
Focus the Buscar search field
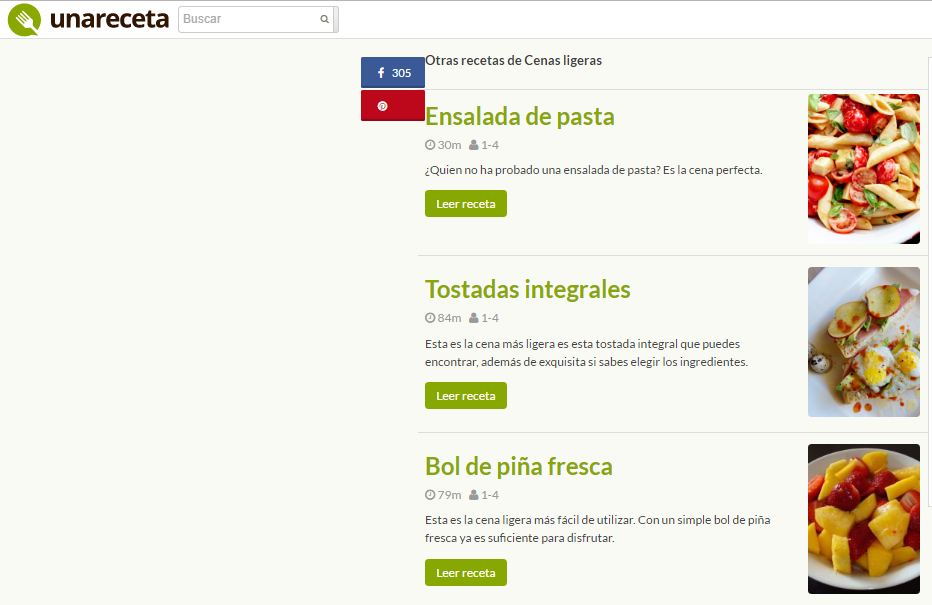pos(250,19)
